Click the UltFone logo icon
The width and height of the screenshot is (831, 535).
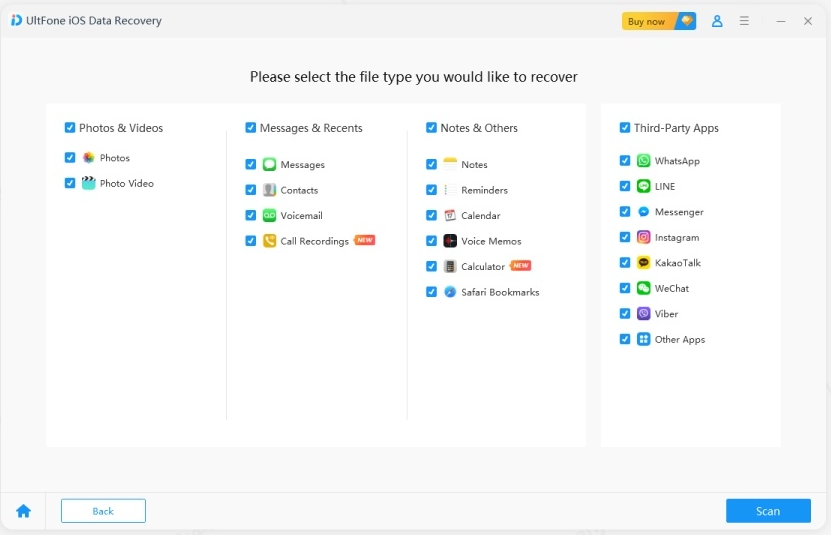click(16, 20)
